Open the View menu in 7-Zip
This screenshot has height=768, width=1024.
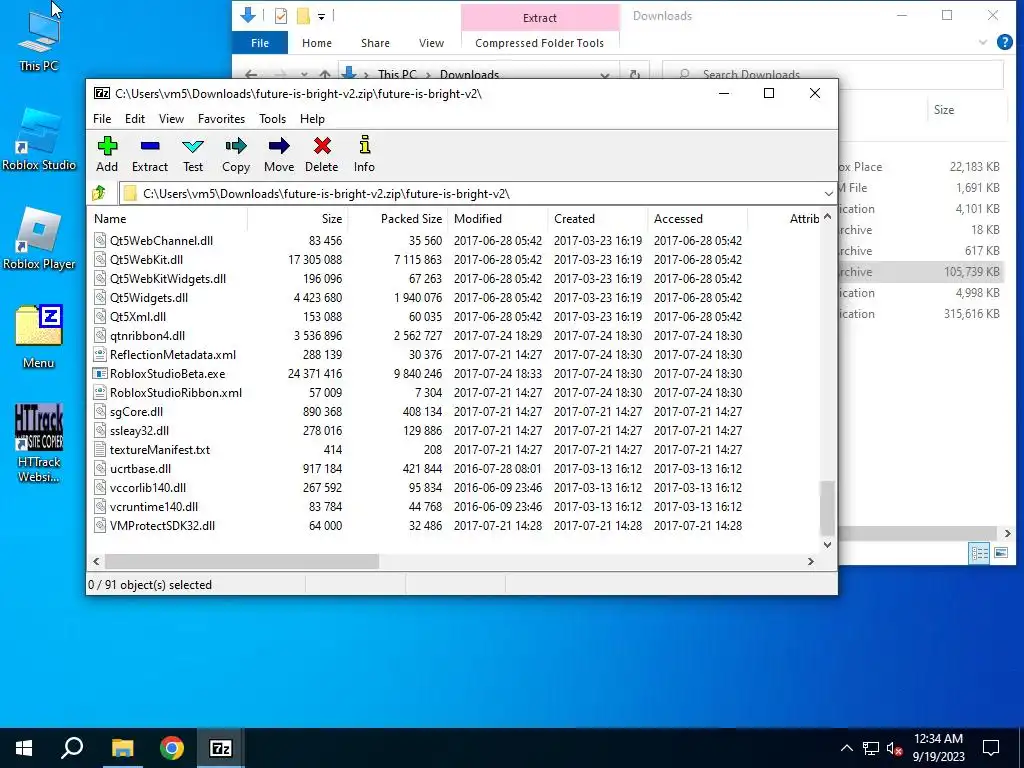tap(171, 119)
